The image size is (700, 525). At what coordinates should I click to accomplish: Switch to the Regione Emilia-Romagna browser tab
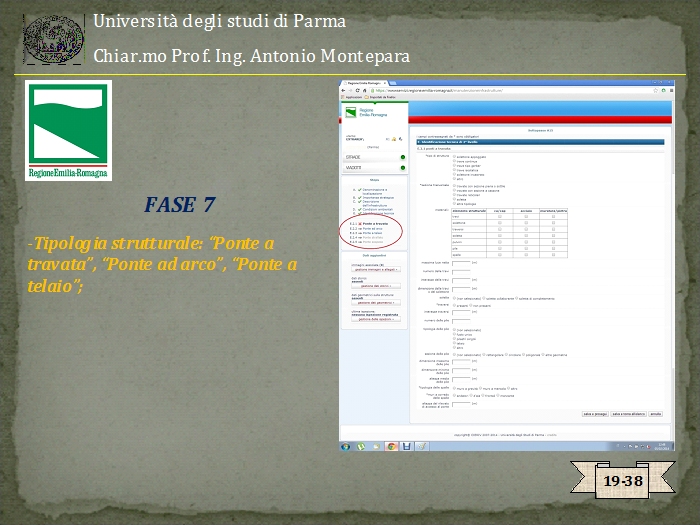367,83
